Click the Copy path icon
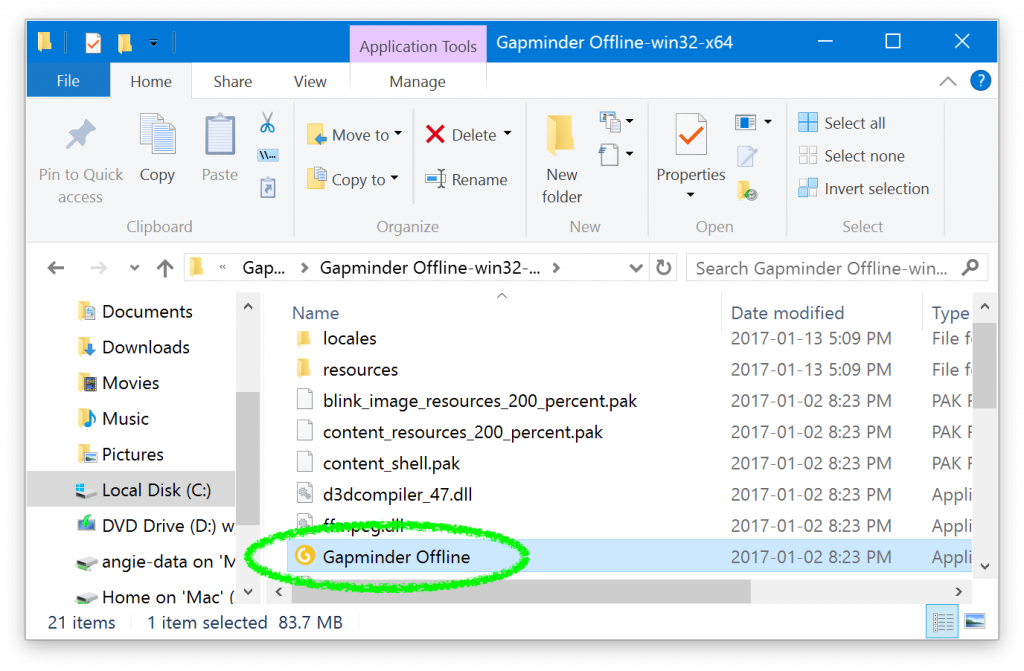This screenshot has height=671, width=1024. click(x=267, y=155)
